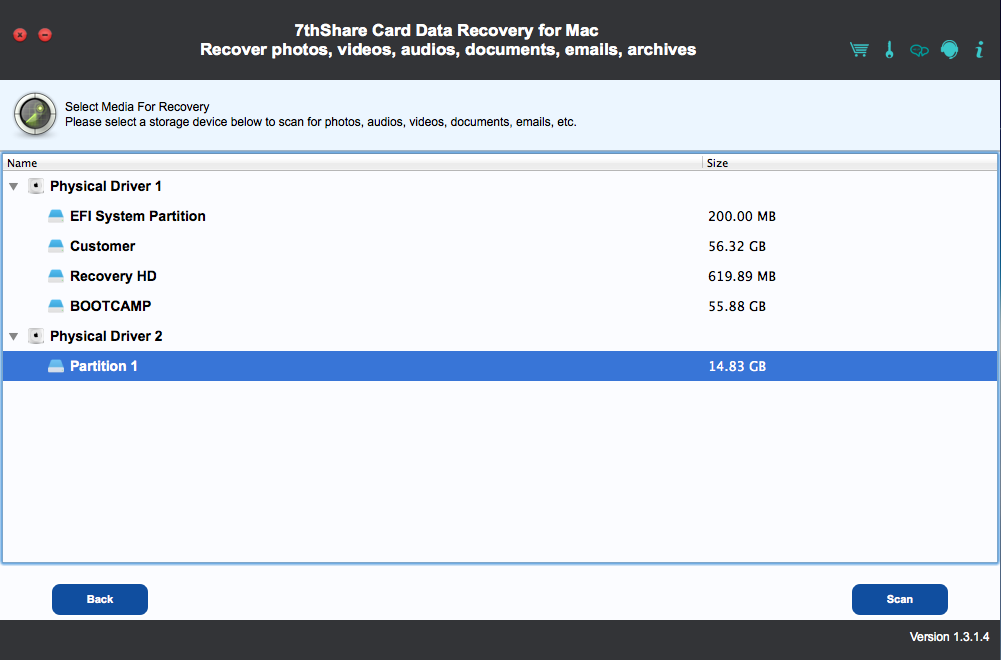Open support via the headset icon
Viewport: 1001px width, 660px height.
(950, 50)
